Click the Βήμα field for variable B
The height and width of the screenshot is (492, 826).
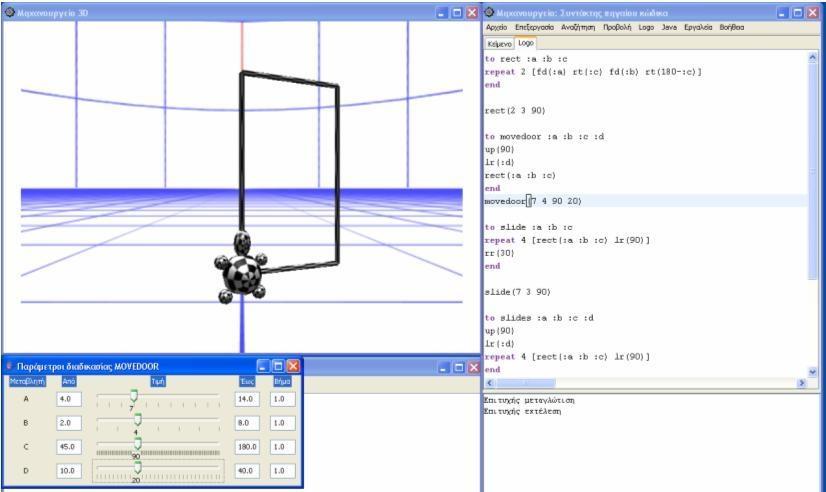(282, 423)
